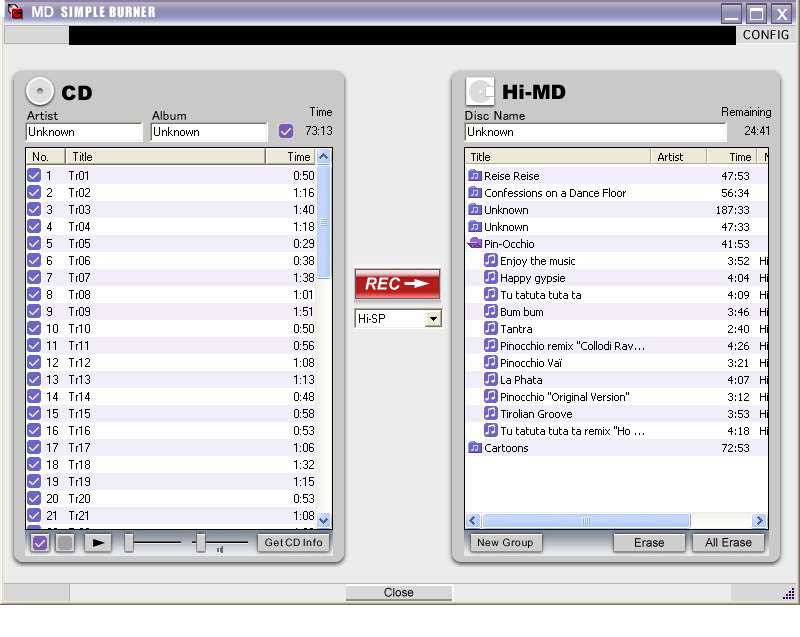Click the CD Album input field
The image size is (800, 637).
pos(209,132)
